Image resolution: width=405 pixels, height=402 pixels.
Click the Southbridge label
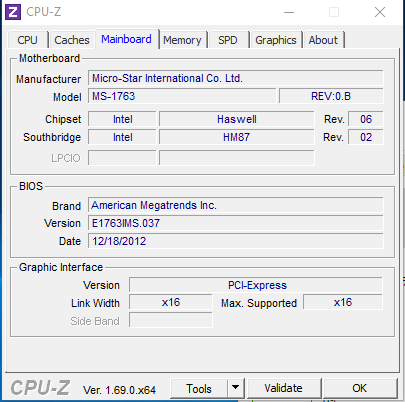point(52,137)
